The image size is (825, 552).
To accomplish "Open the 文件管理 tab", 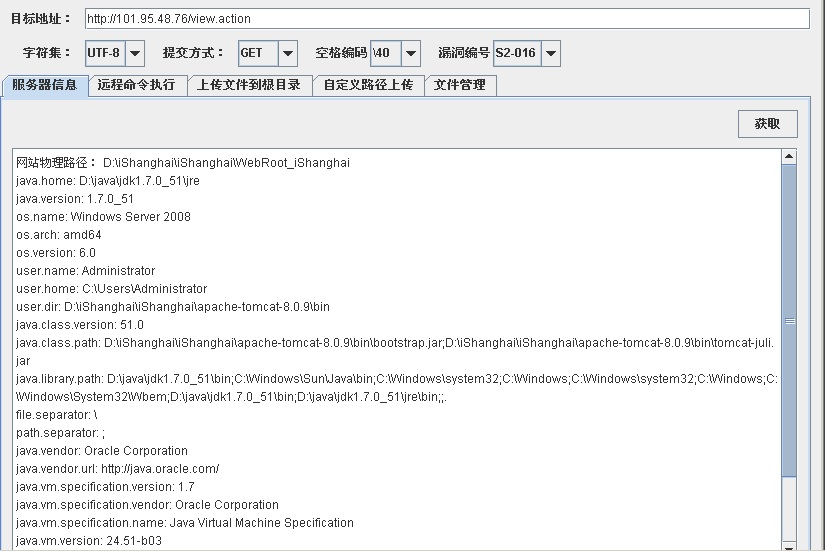I will 460,85.
